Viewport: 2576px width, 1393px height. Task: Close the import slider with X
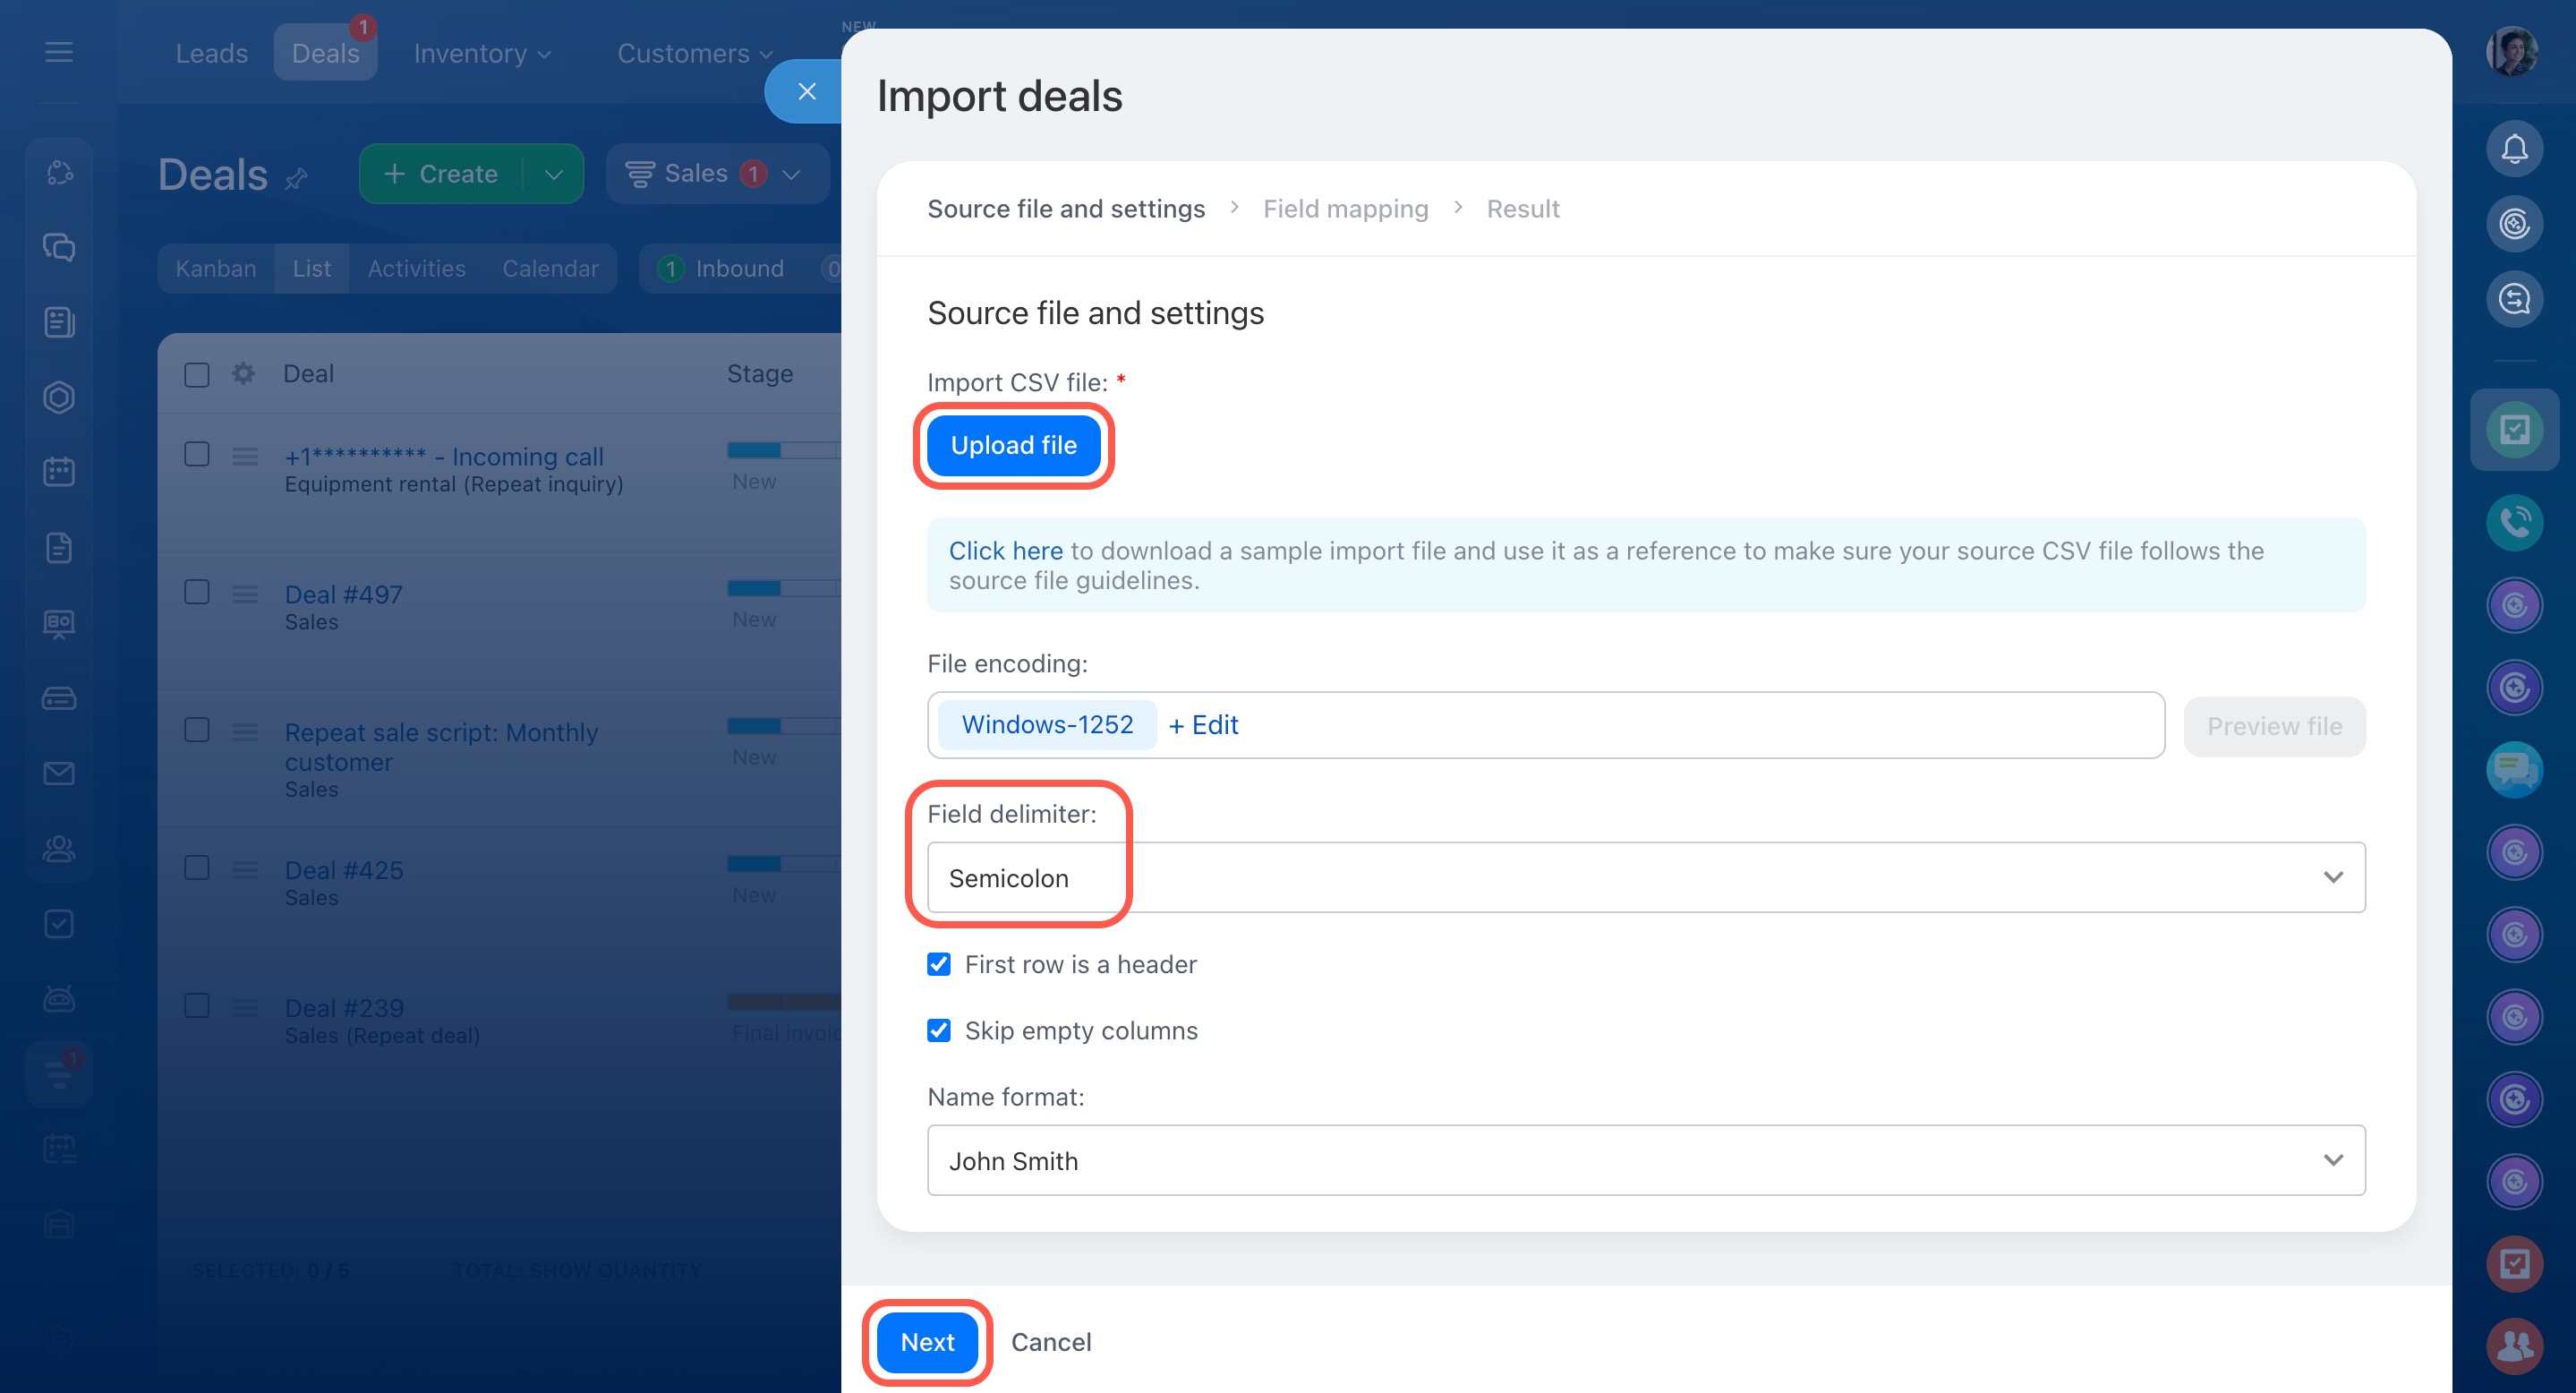[806, 92]
